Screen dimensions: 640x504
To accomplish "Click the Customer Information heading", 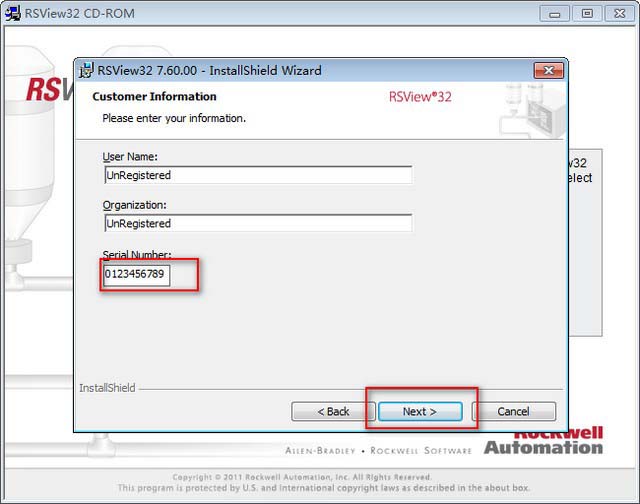I will pos(154,97).
